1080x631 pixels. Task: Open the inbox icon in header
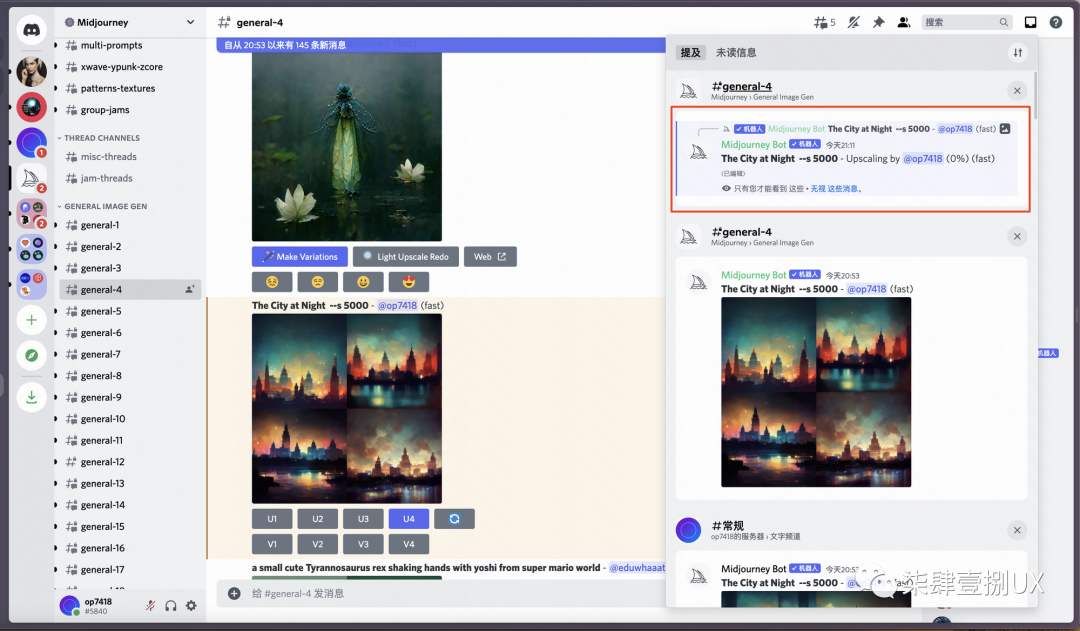coord(1030,23)
